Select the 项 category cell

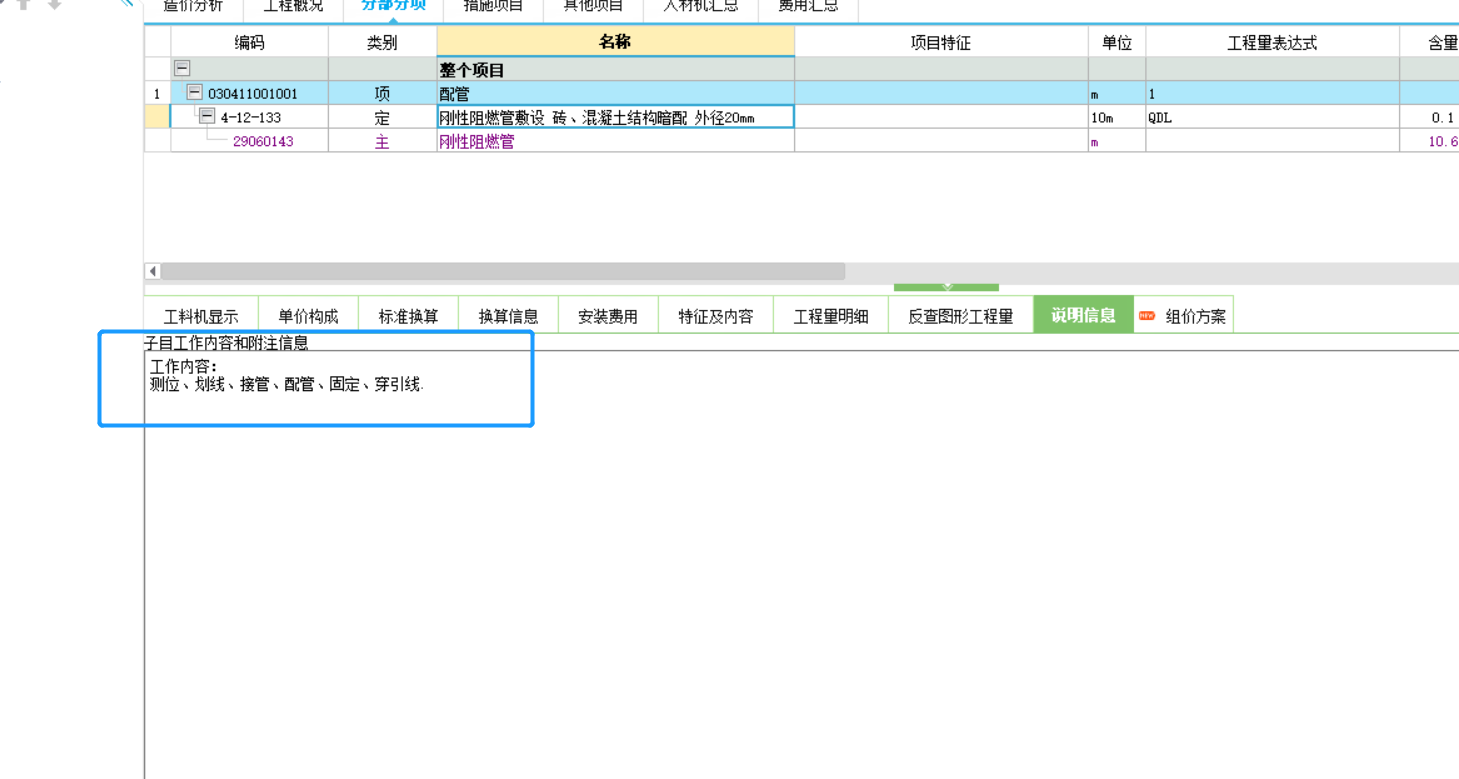(382, 94)
